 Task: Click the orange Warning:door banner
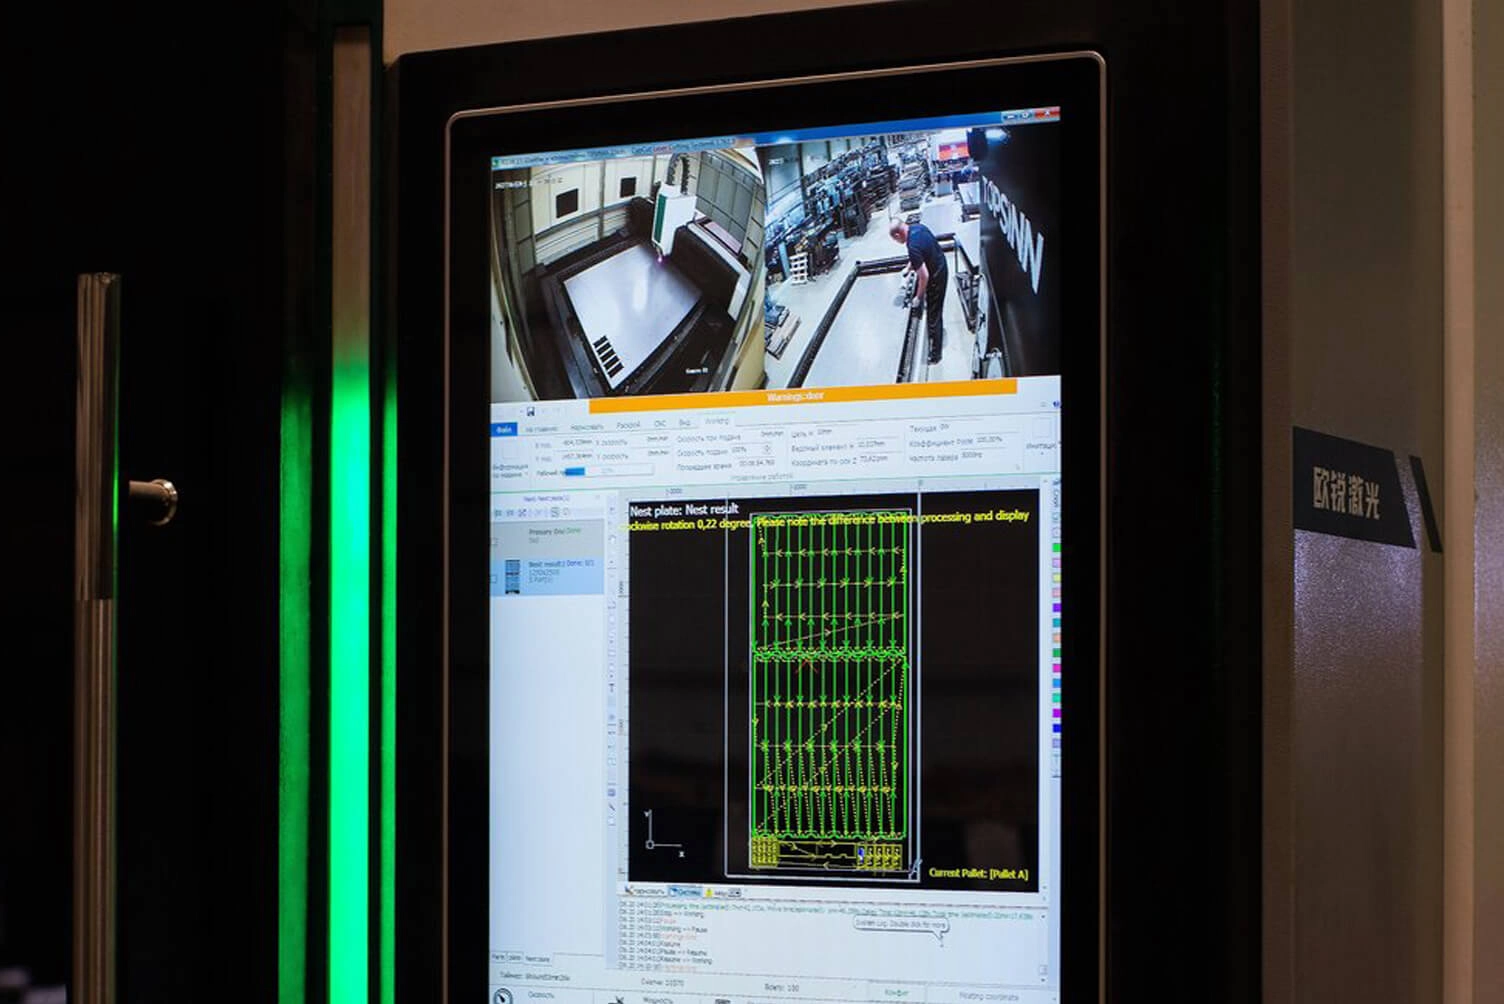[x=803, y=396]
